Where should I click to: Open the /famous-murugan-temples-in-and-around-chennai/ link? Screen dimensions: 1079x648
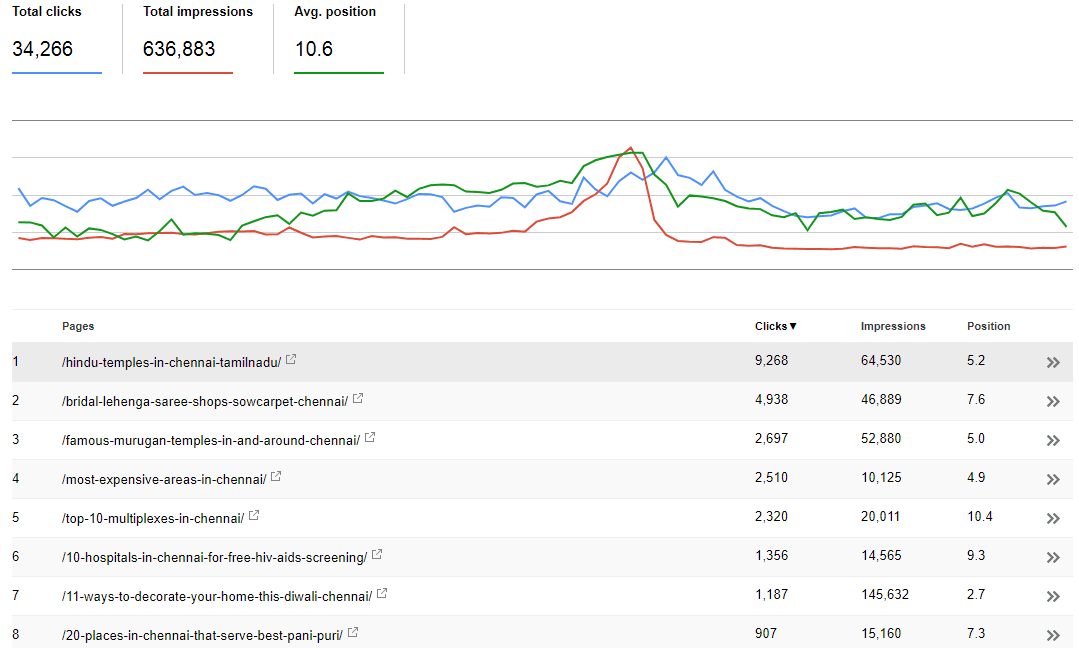(x=211, y=441)
